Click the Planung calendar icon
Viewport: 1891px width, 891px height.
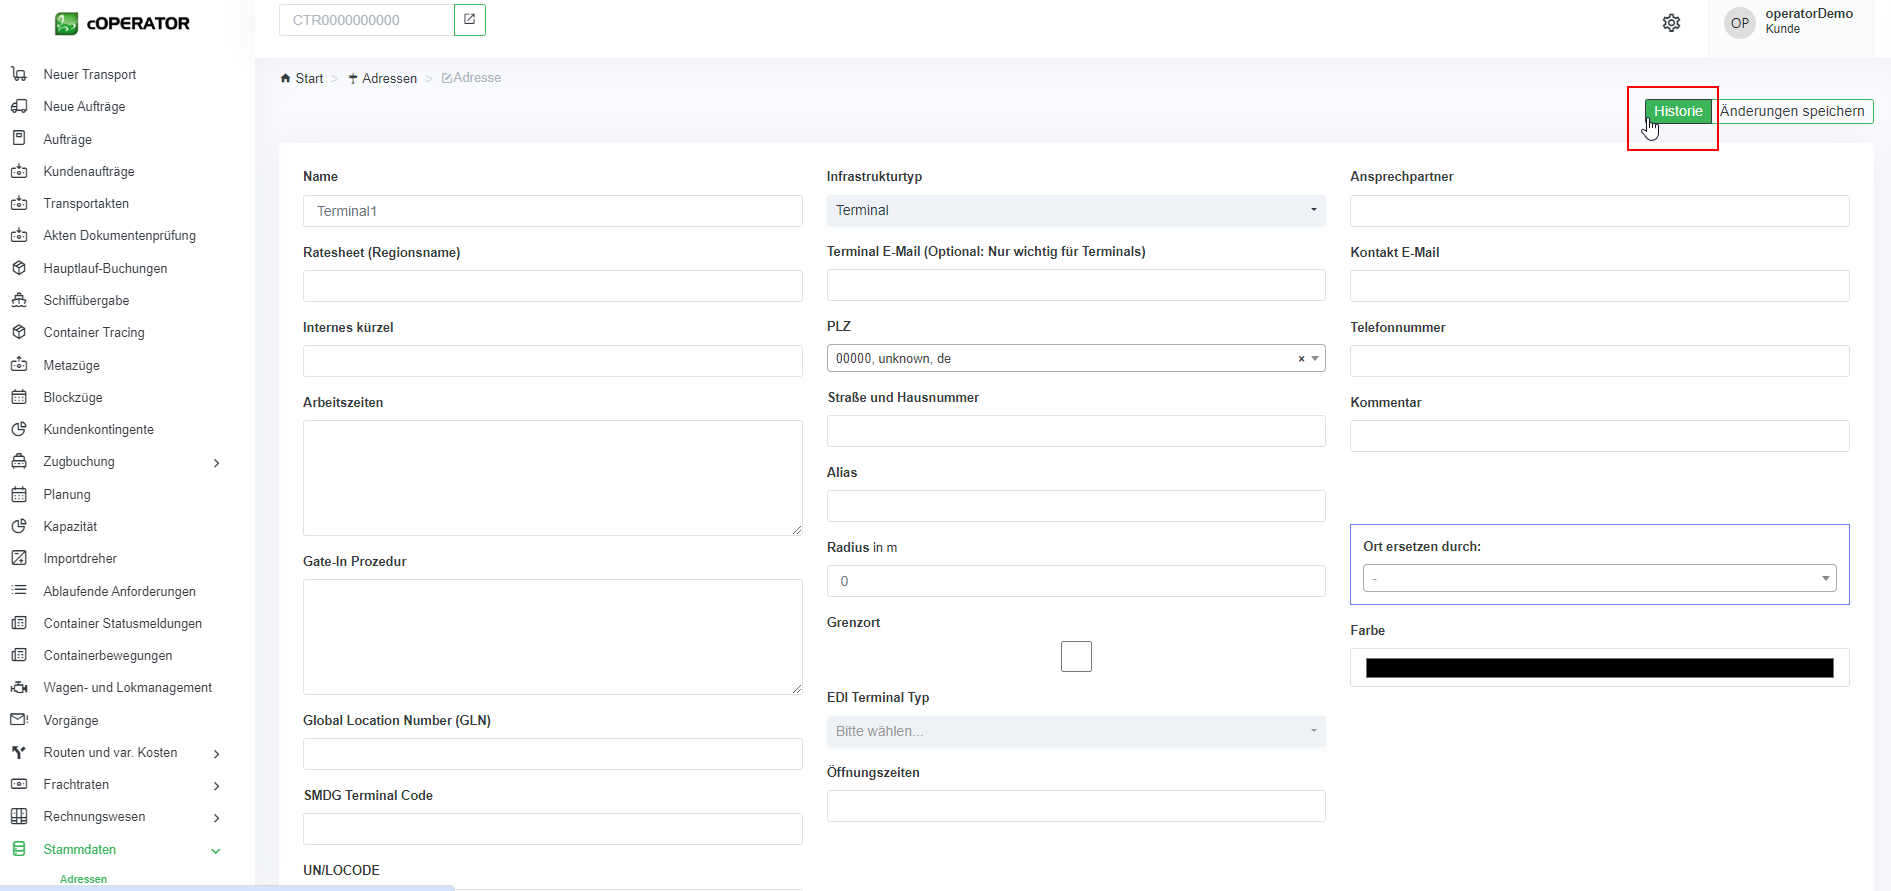pyautogui.click(x=19, y=494)
